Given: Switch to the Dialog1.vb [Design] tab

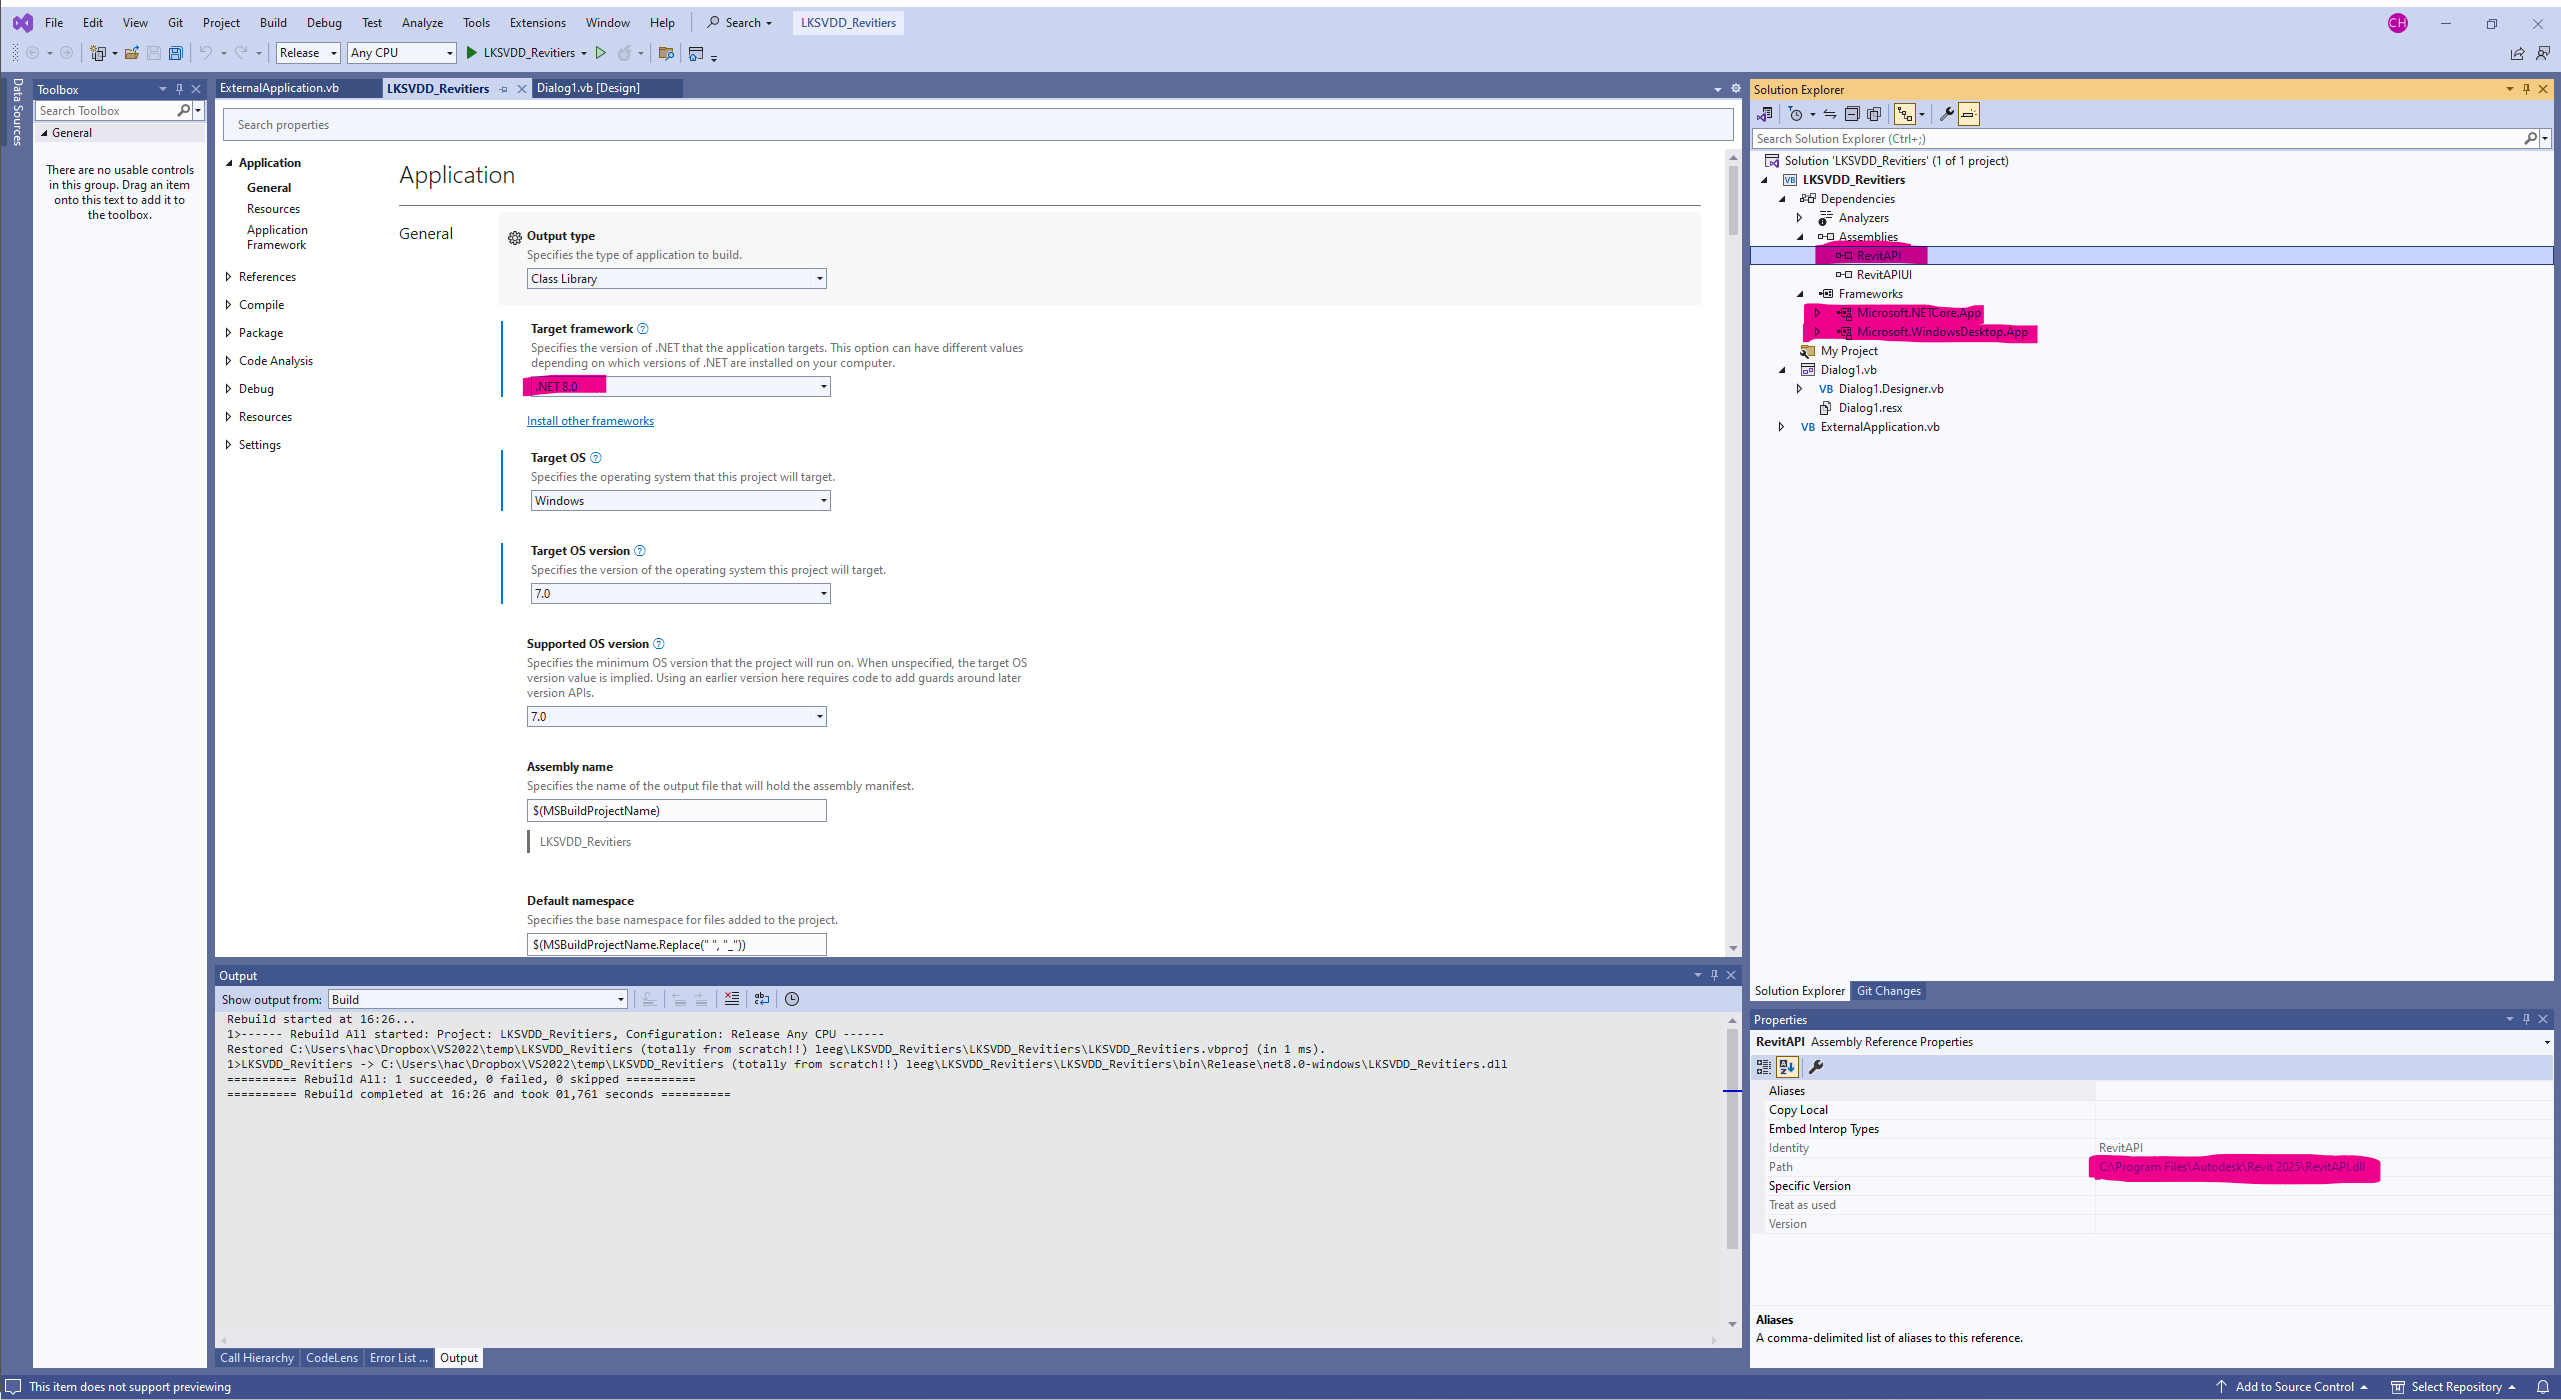Looking at the screenshot, I should (588, 88).
